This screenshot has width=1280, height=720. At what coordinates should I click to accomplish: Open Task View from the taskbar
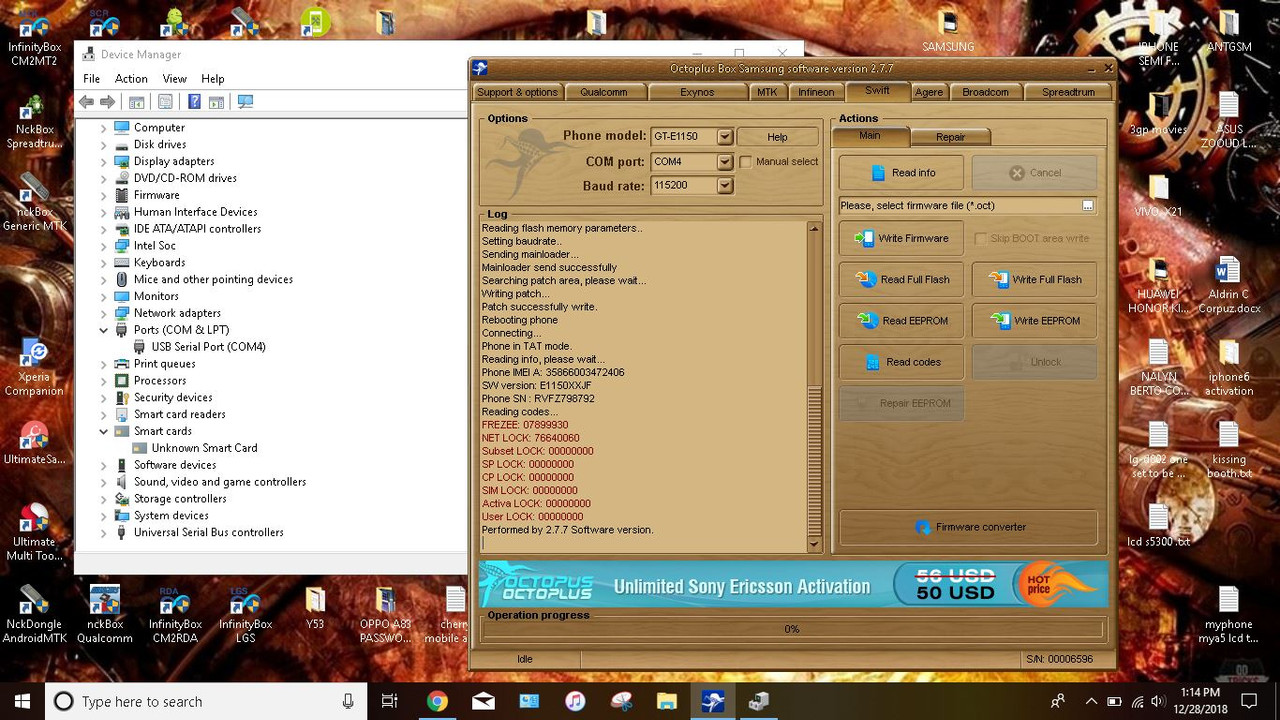pos(390,701)
